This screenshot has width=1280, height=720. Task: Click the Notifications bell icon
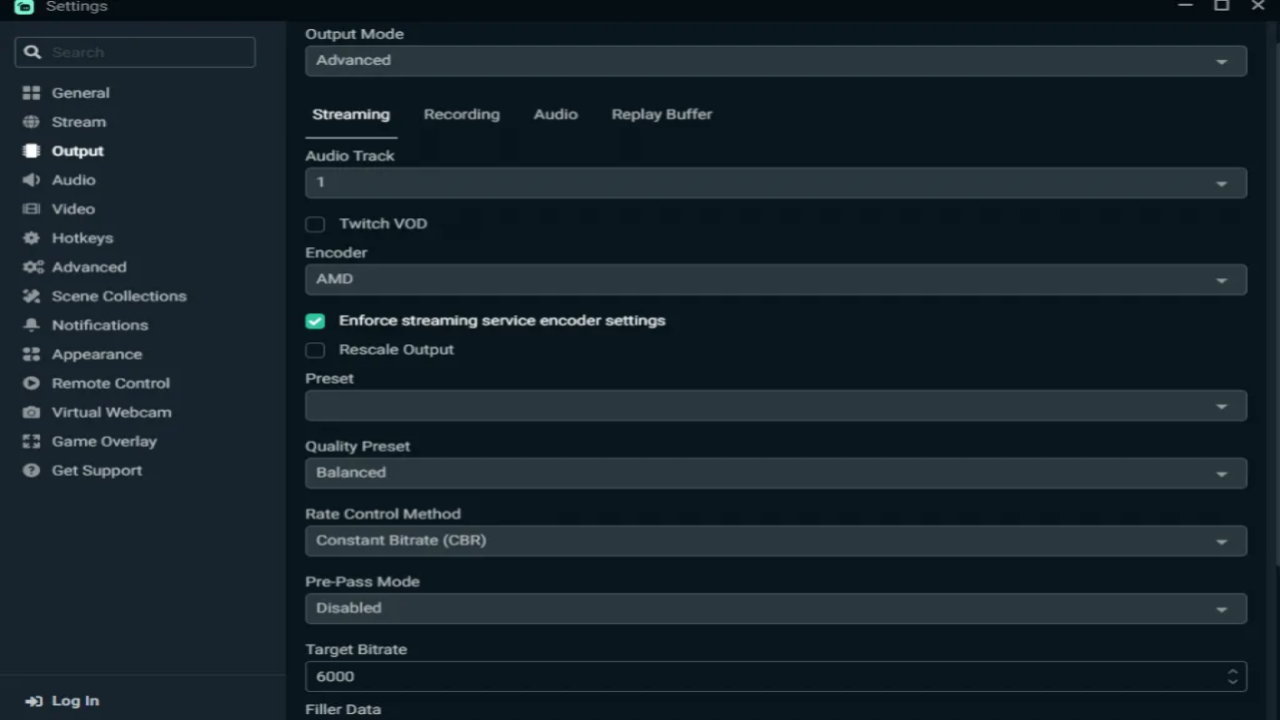tap(32, 325)
